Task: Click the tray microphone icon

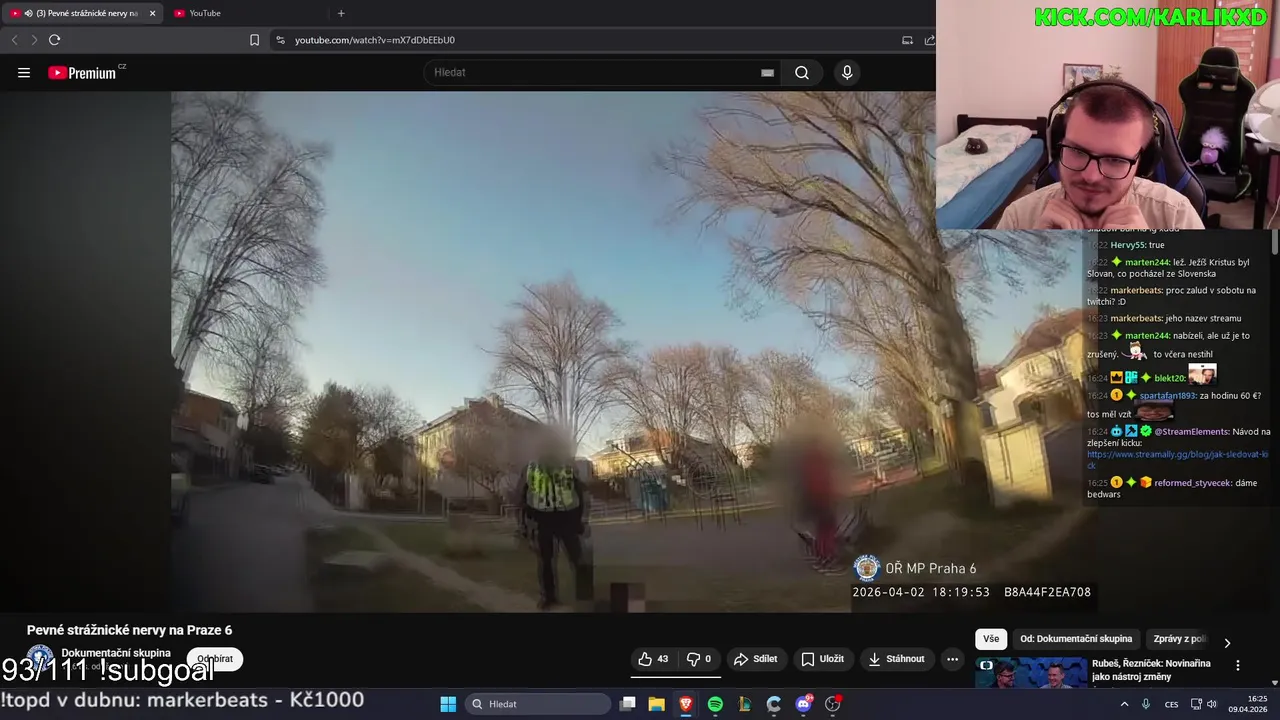Action: point(1146,704)
